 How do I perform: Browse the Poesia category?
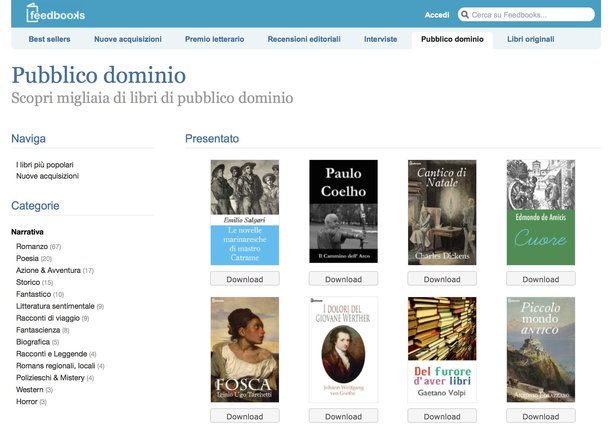coord(27,258)
